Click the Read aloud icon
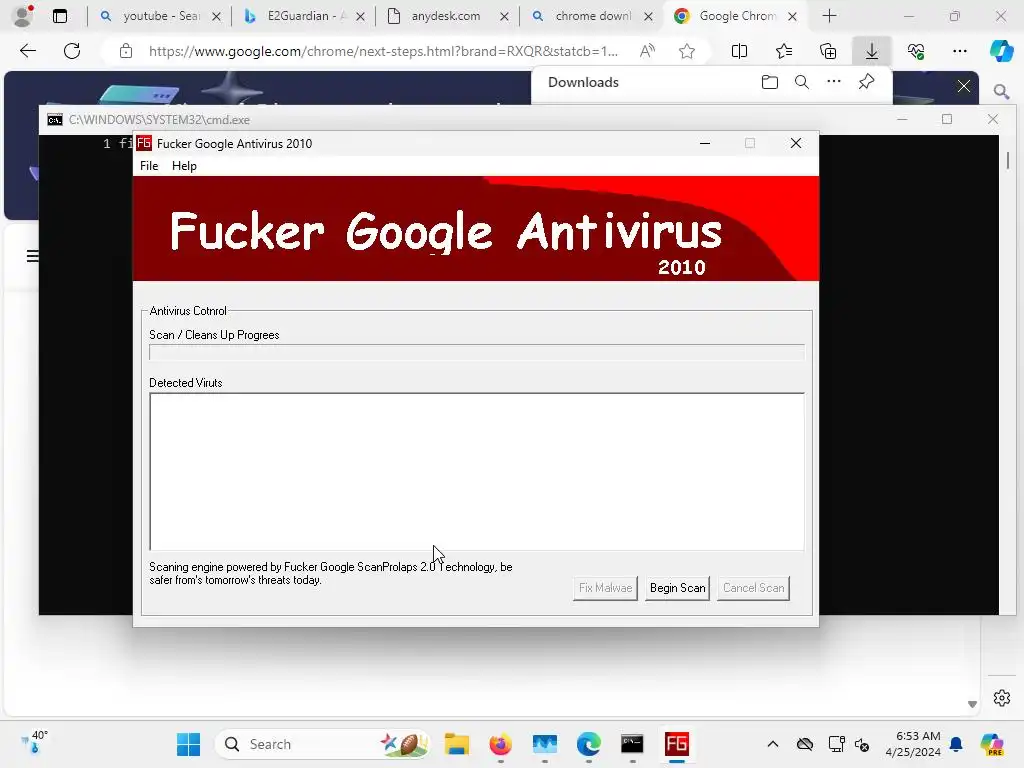The image size is (1024, 768). click(x=647, y=51)
